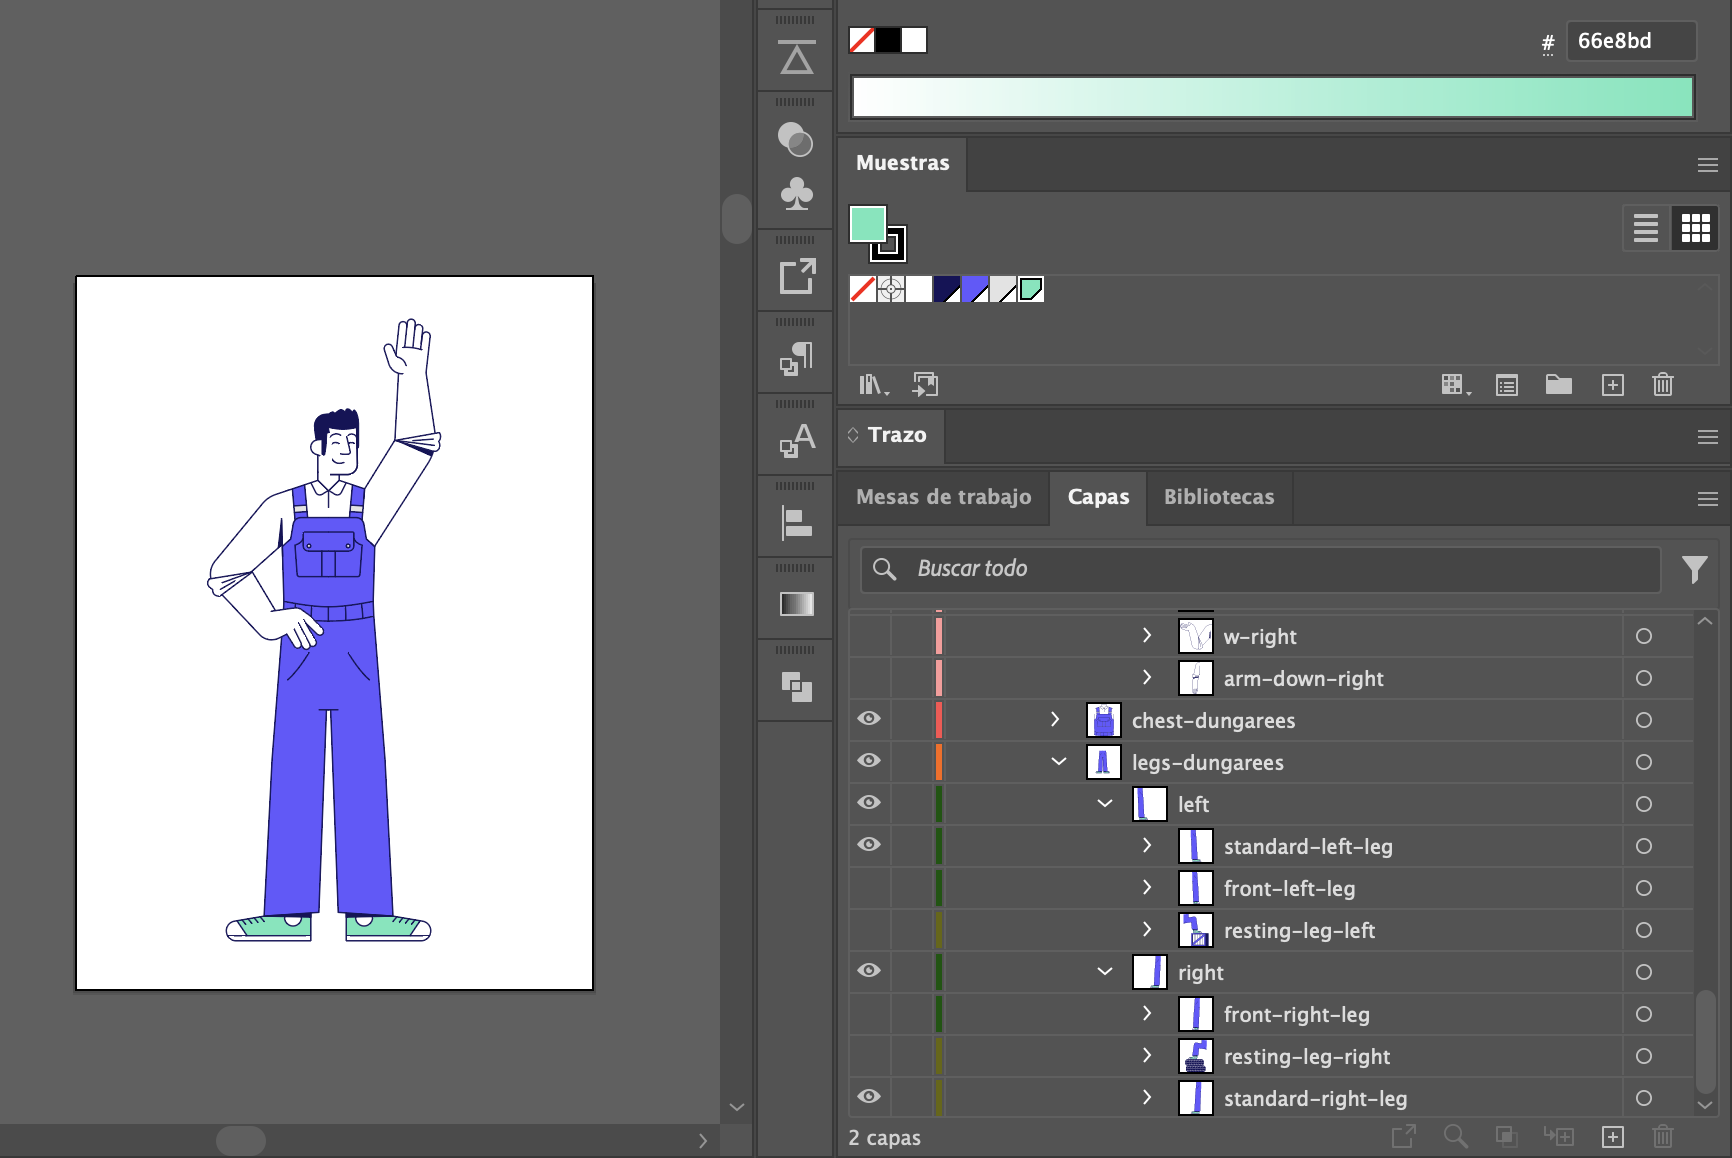
Task: Open the Gradient panel icon
Action: [796, 604]
